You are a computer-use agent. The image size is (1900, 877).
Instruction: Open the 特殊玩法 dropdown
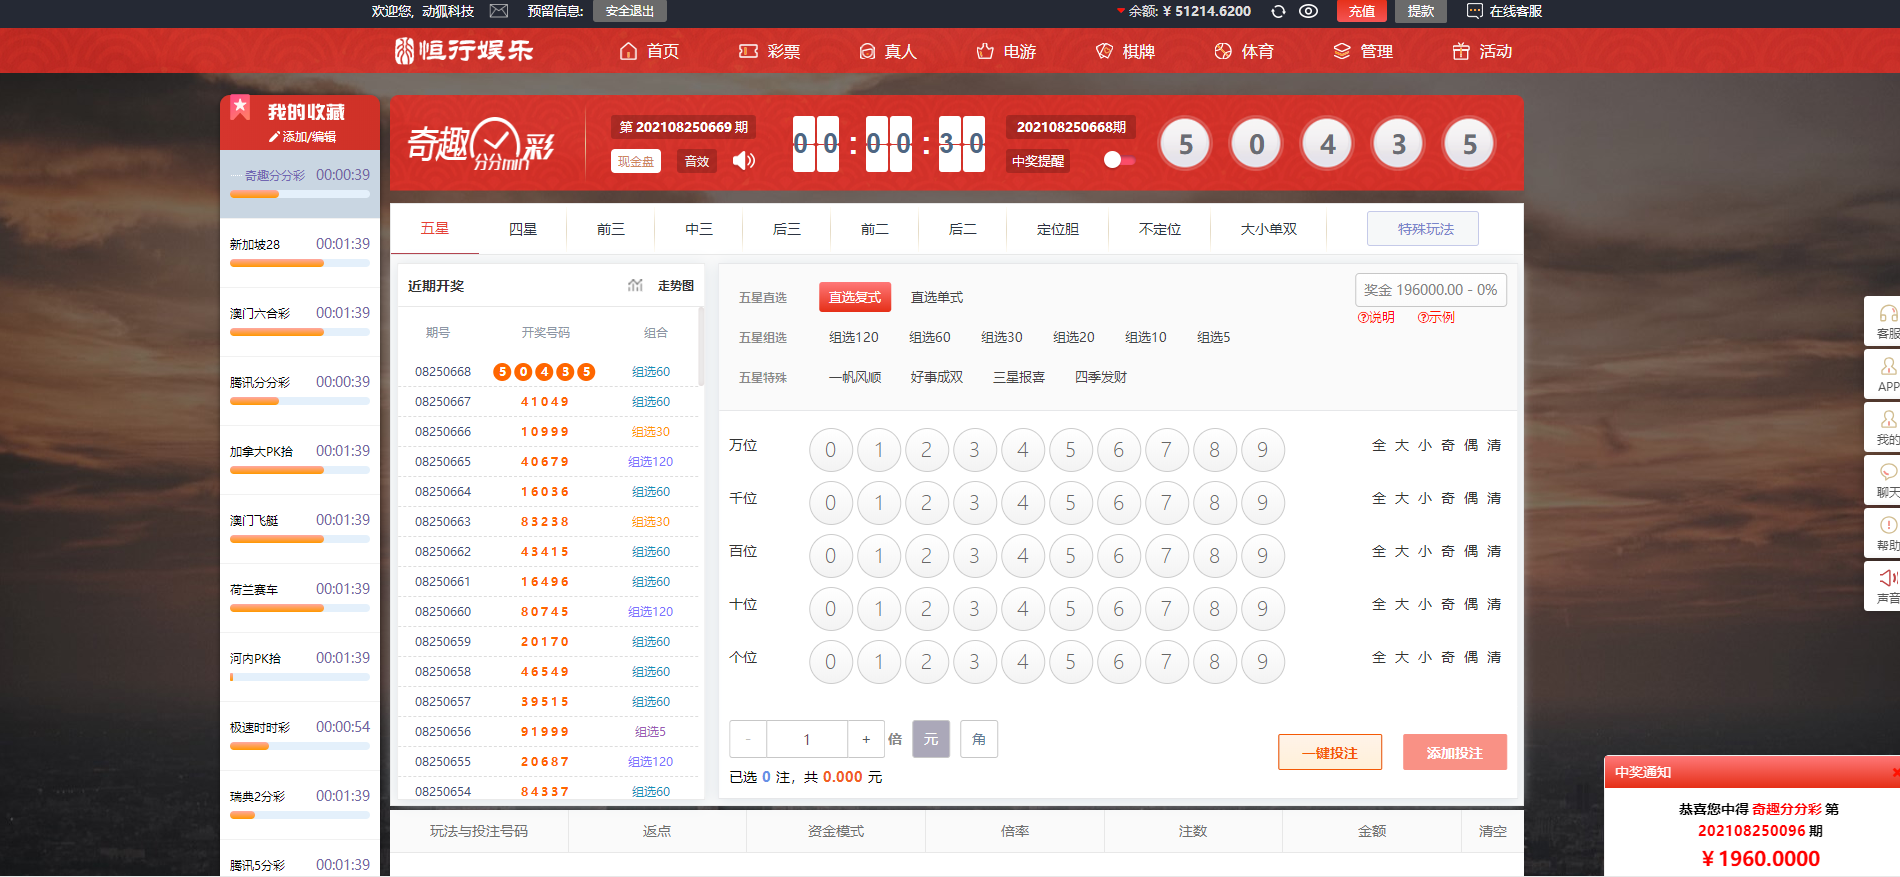coord(1424,229)
